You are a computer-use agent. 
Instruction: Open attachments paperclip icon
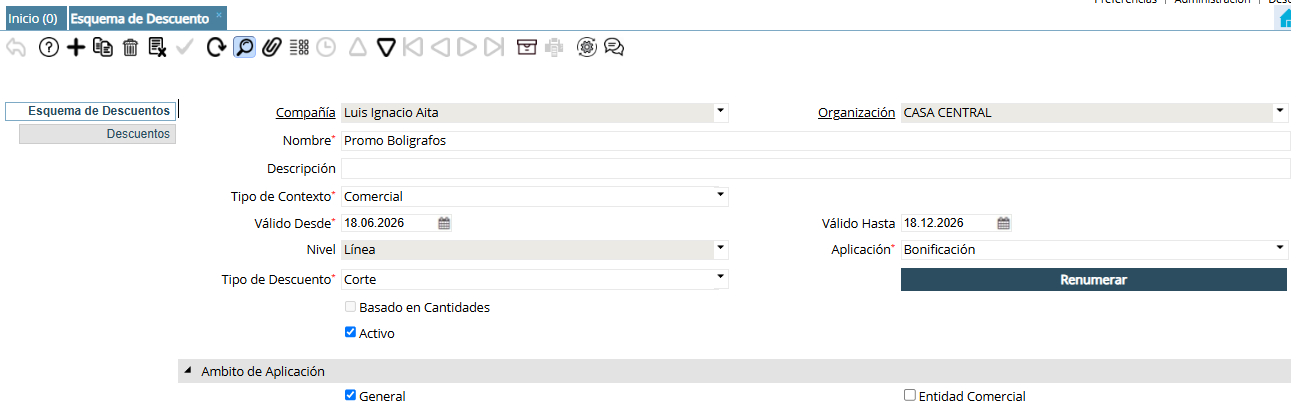coord(271,47)
